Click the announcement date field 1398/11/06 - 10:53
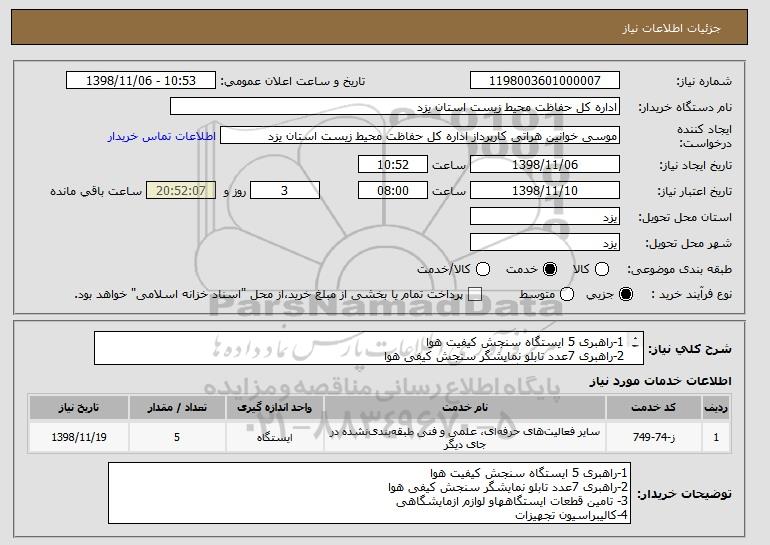Viewport: 770px width, 545px height. click(x=141, y=81)
